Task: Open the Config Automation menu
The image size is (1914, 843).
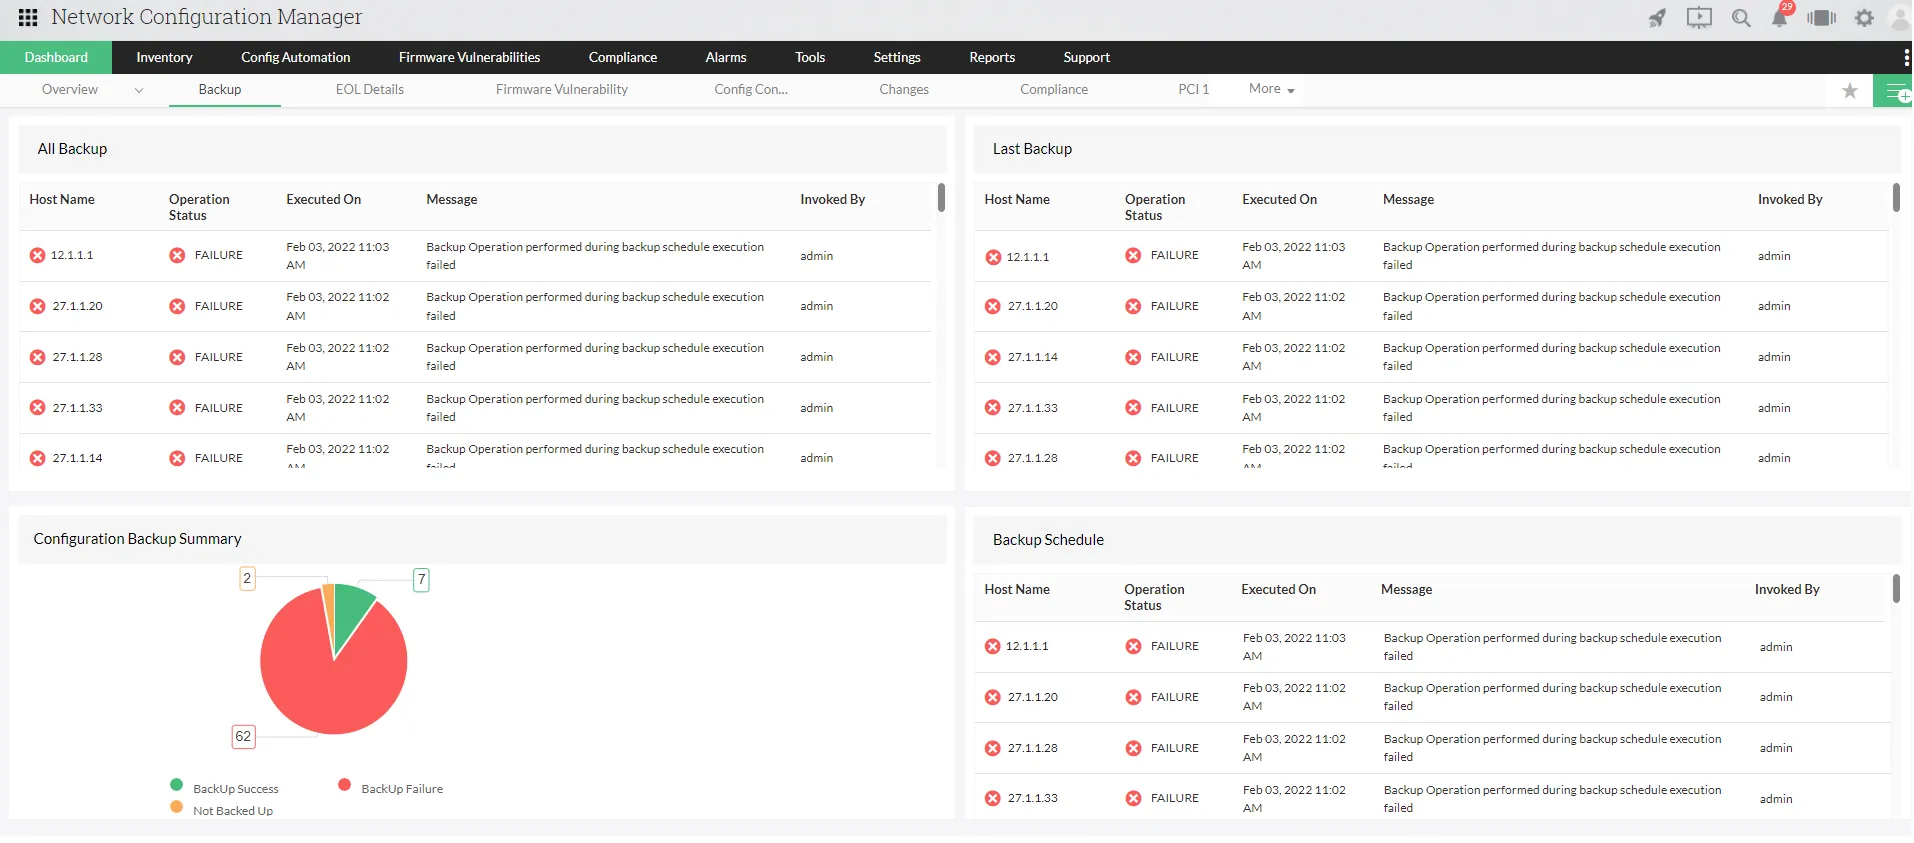Action: click(x=296, y=57)
